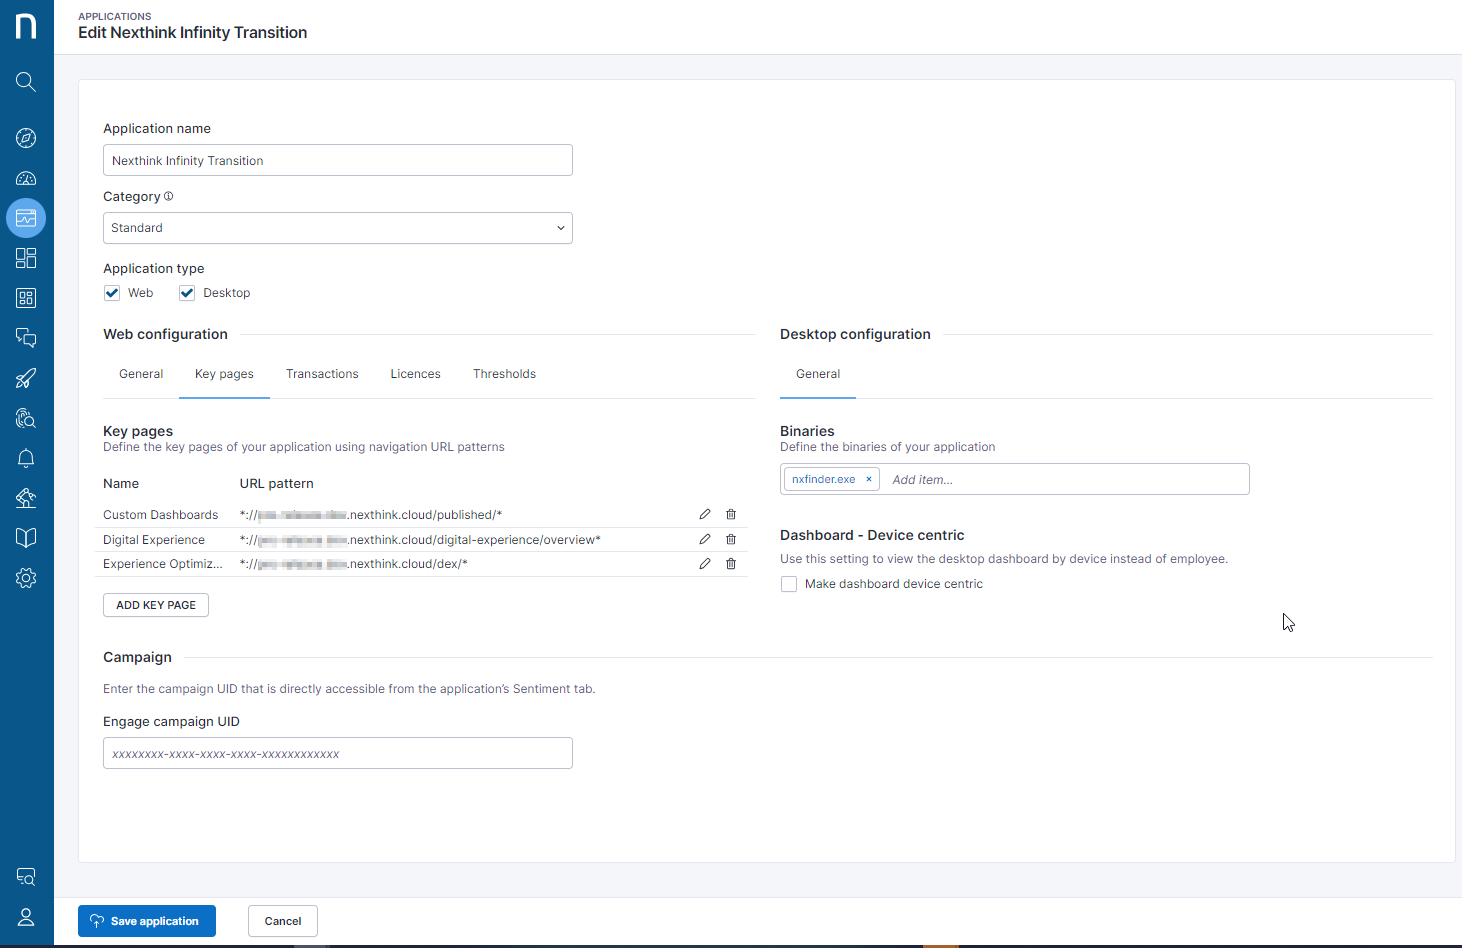
Task: Delete the Experience Optimiz... key page
Action: point(731,564)
